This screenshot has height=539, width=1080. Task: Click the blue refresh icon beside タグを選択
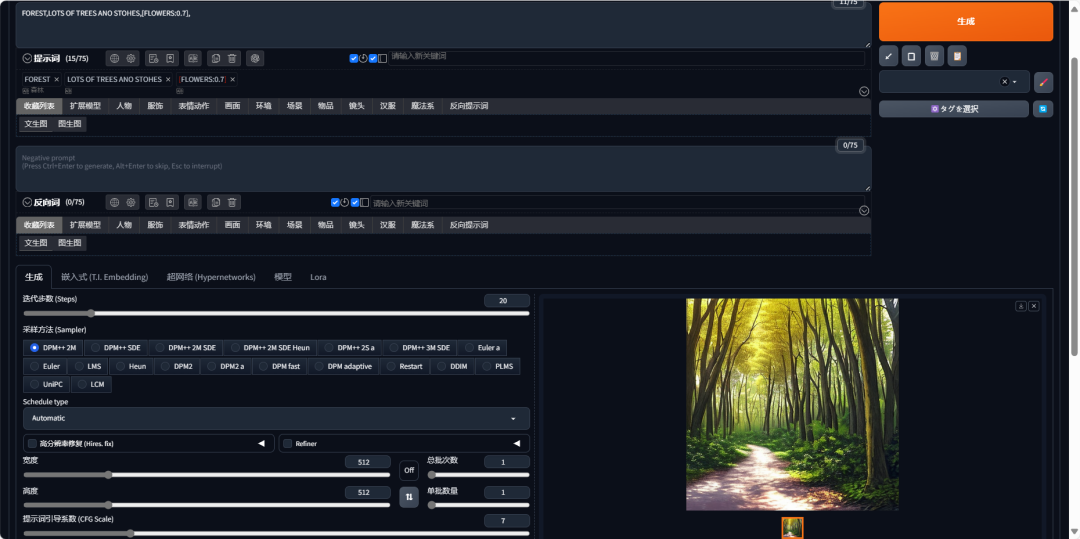click(x=1043, y=109)
